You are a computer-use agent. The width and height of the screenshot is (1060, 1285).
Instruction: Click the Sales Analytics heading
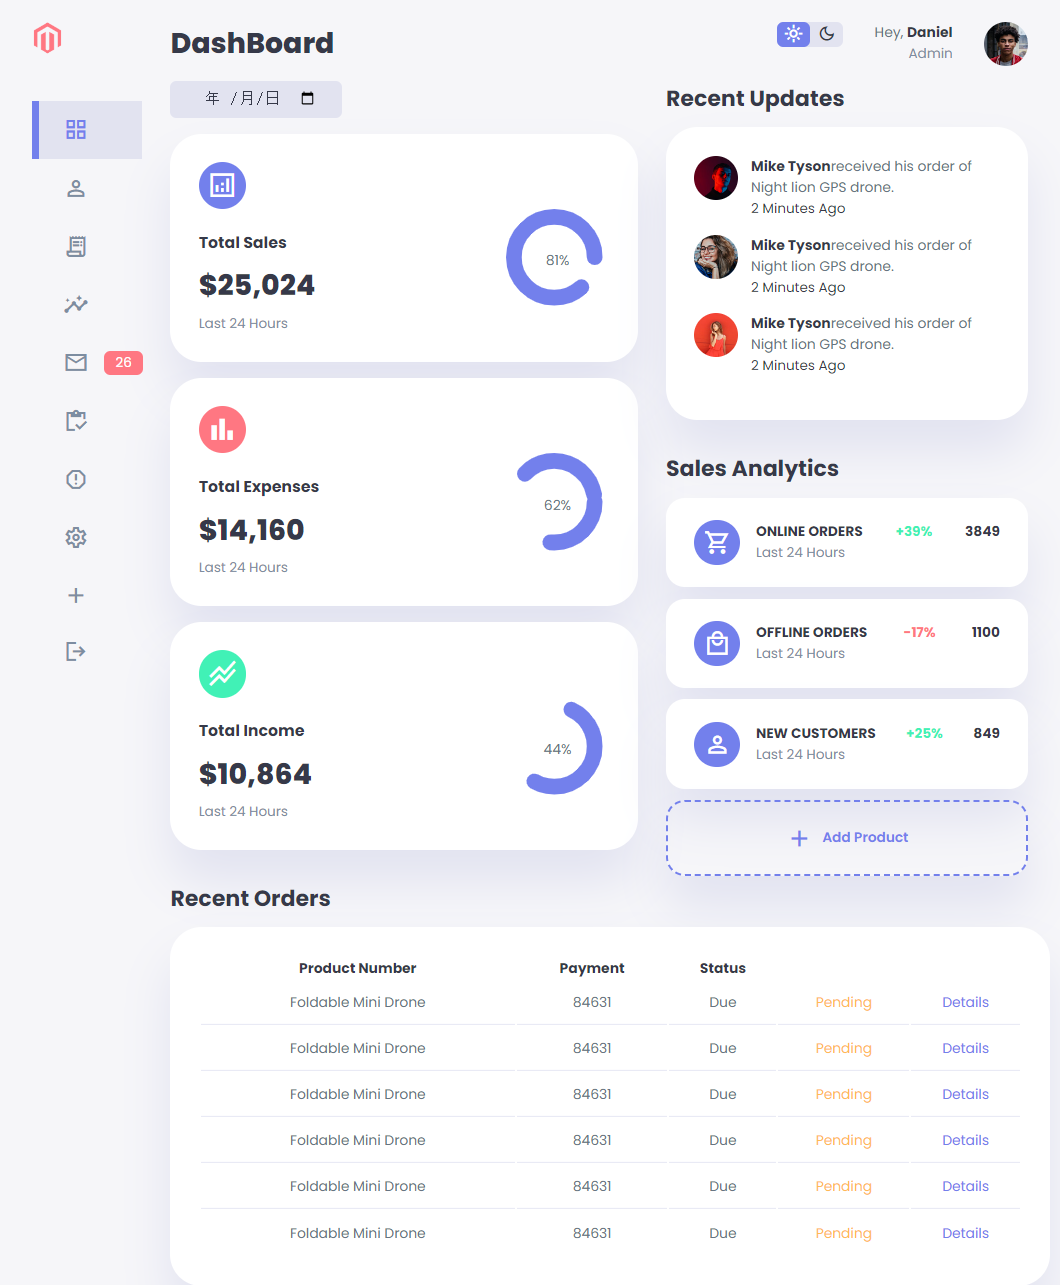point(752,468)
